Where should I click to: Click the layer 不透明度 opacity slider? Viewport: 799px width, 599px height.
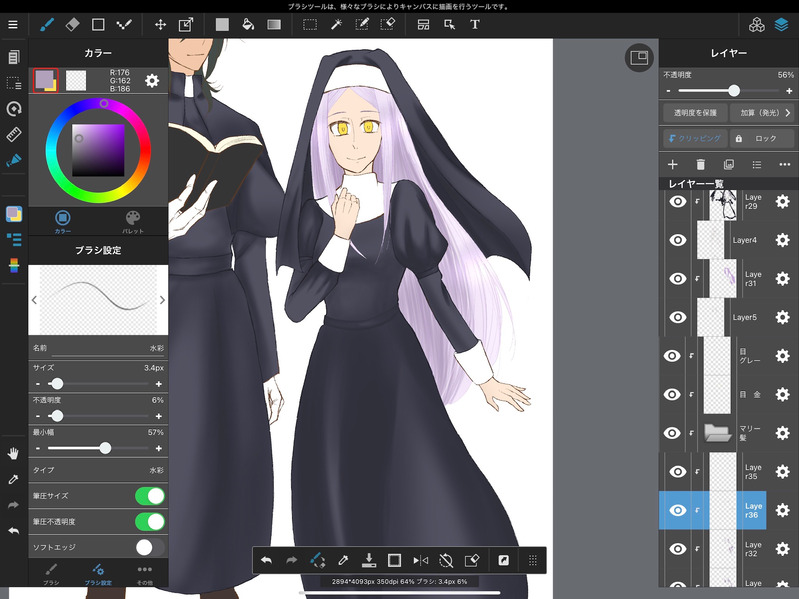[x=734, y=91]
